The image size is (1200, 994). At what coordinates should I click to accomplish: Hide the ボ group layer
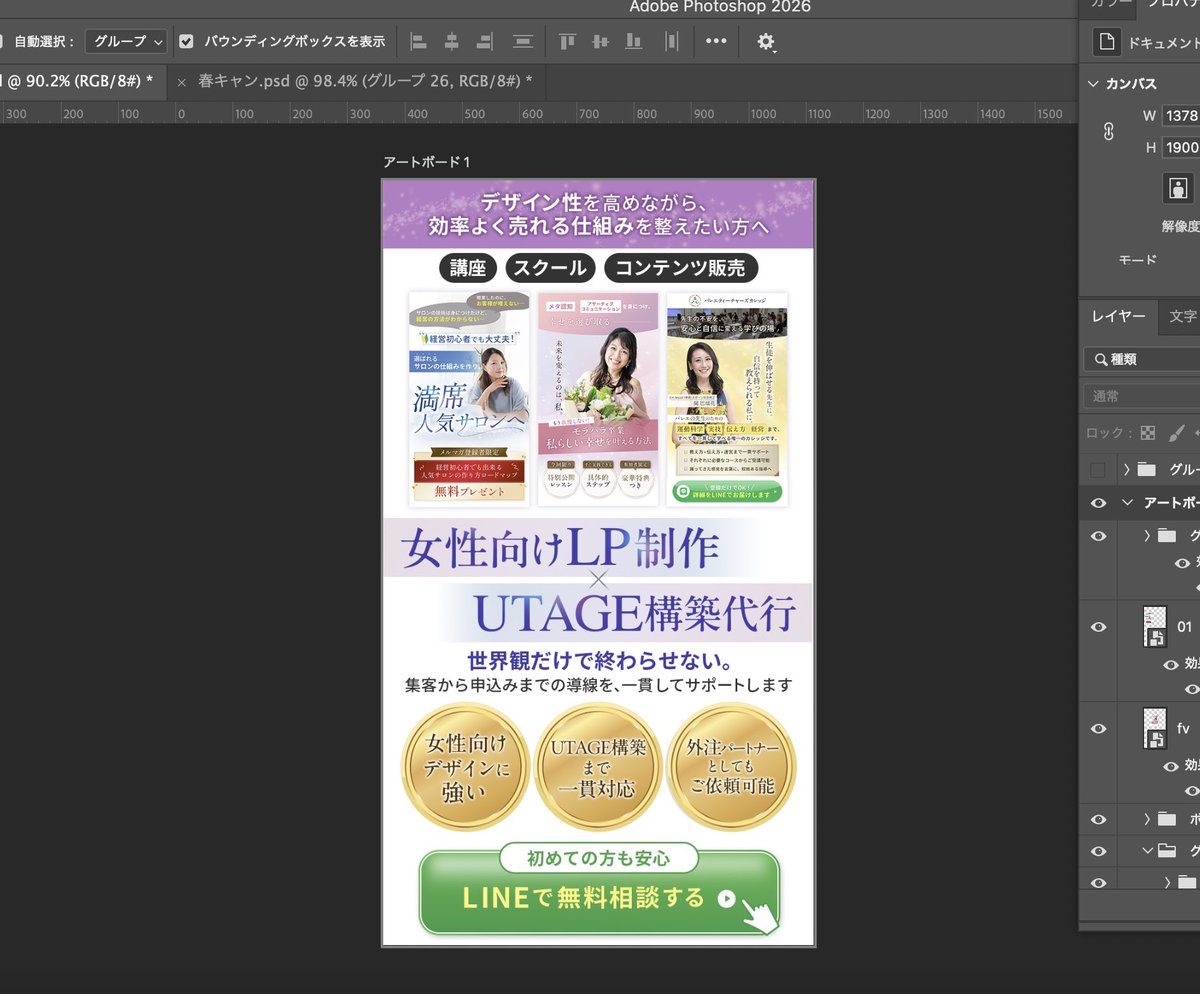coord(1098,819)
